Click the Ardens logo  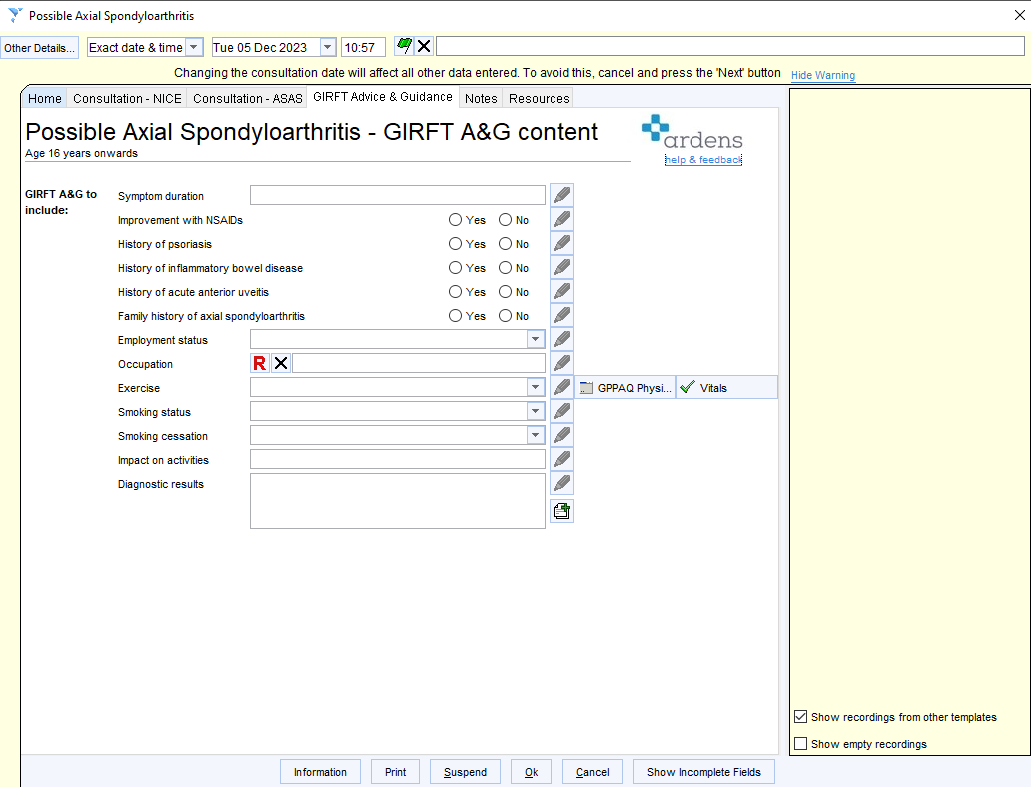coord(692,131)
